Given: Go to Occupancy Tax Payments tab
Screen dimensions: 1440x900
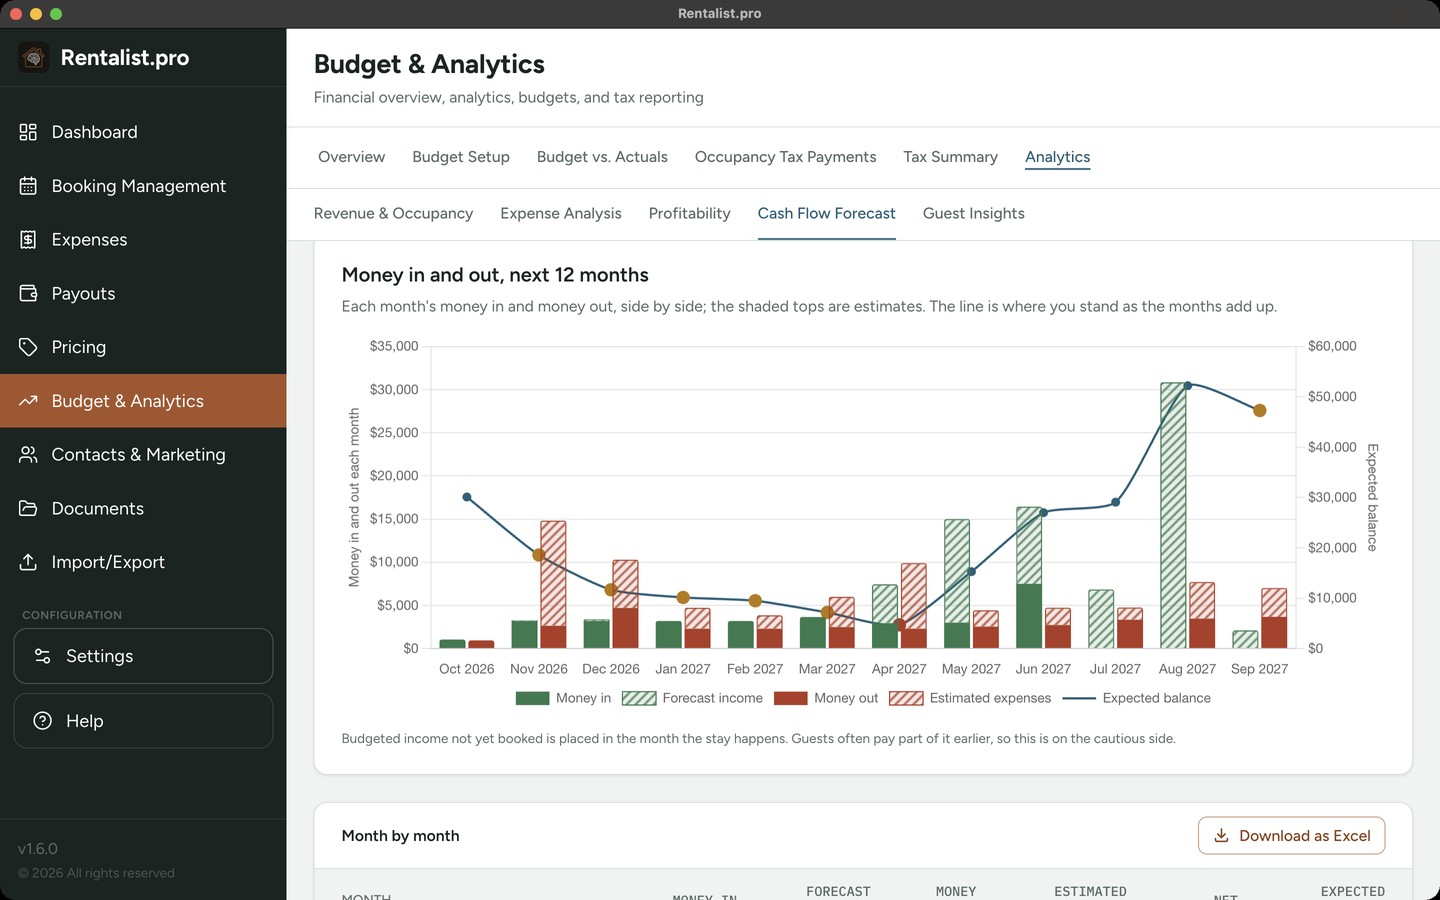Looking at the screenshot, I should [785, 157].
